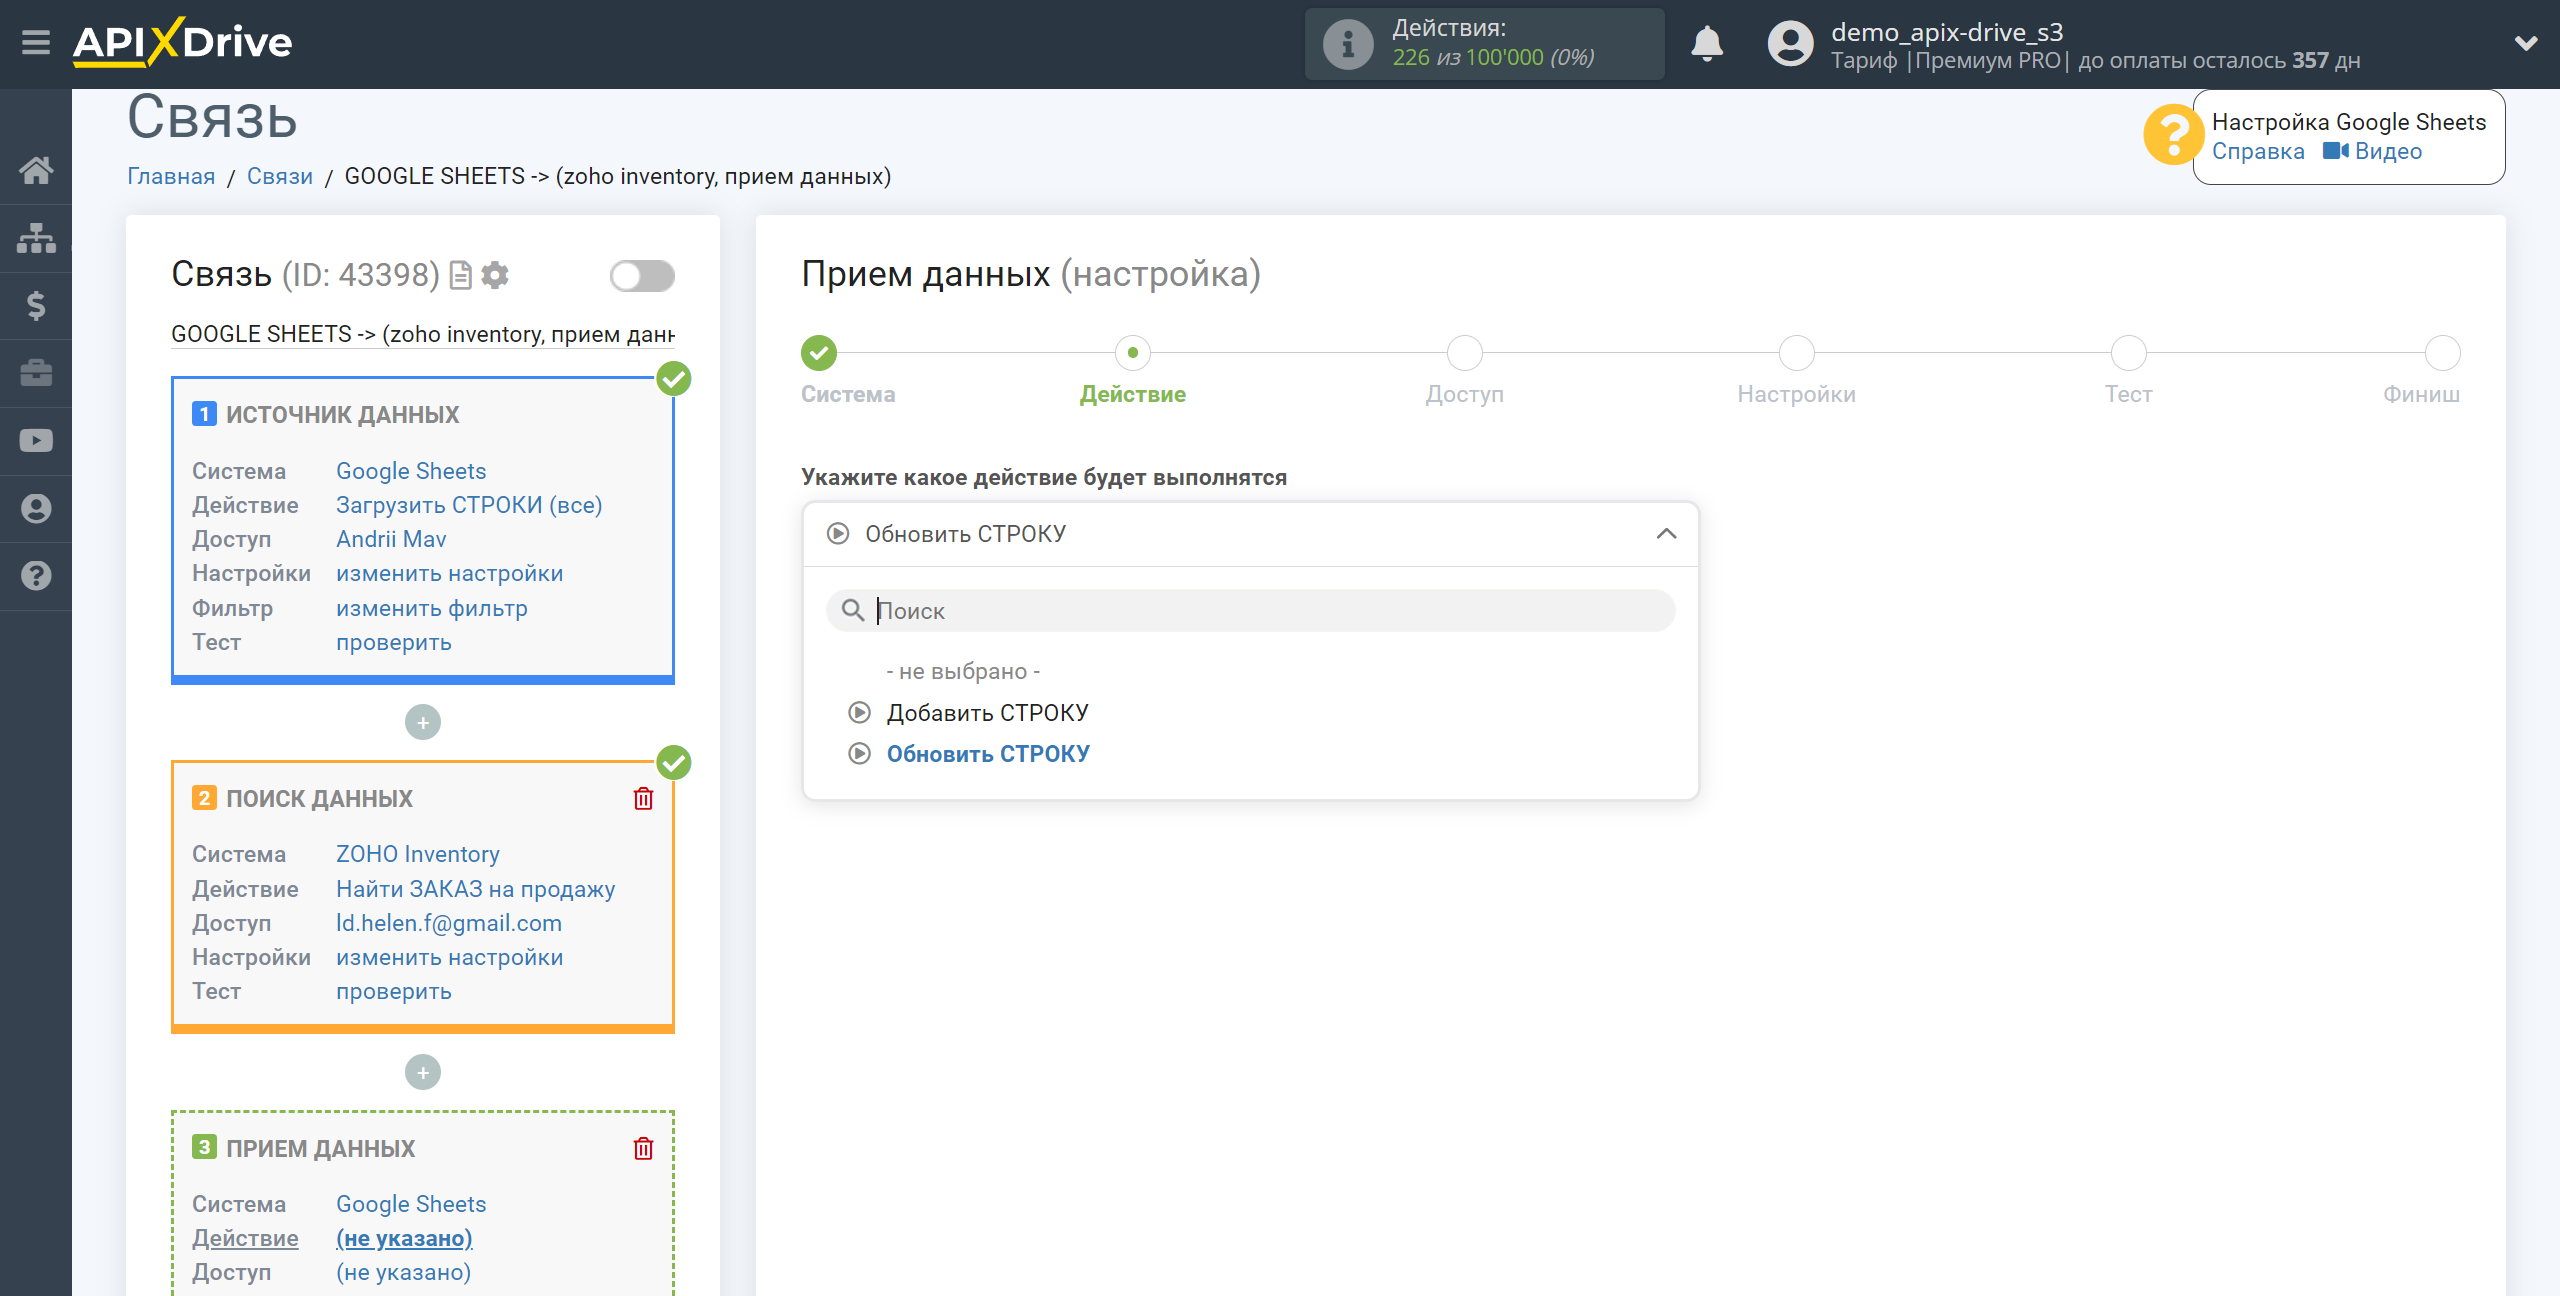Click source изменить настройки link
2560x1296 pixels.
pyautogui.click(x=450, y=573)
